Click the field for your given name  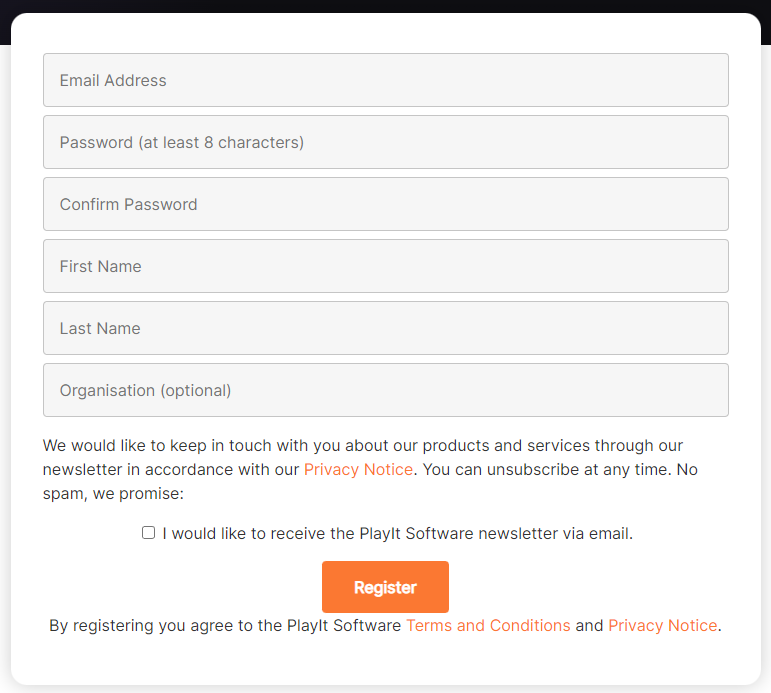(x=385, y=266)
